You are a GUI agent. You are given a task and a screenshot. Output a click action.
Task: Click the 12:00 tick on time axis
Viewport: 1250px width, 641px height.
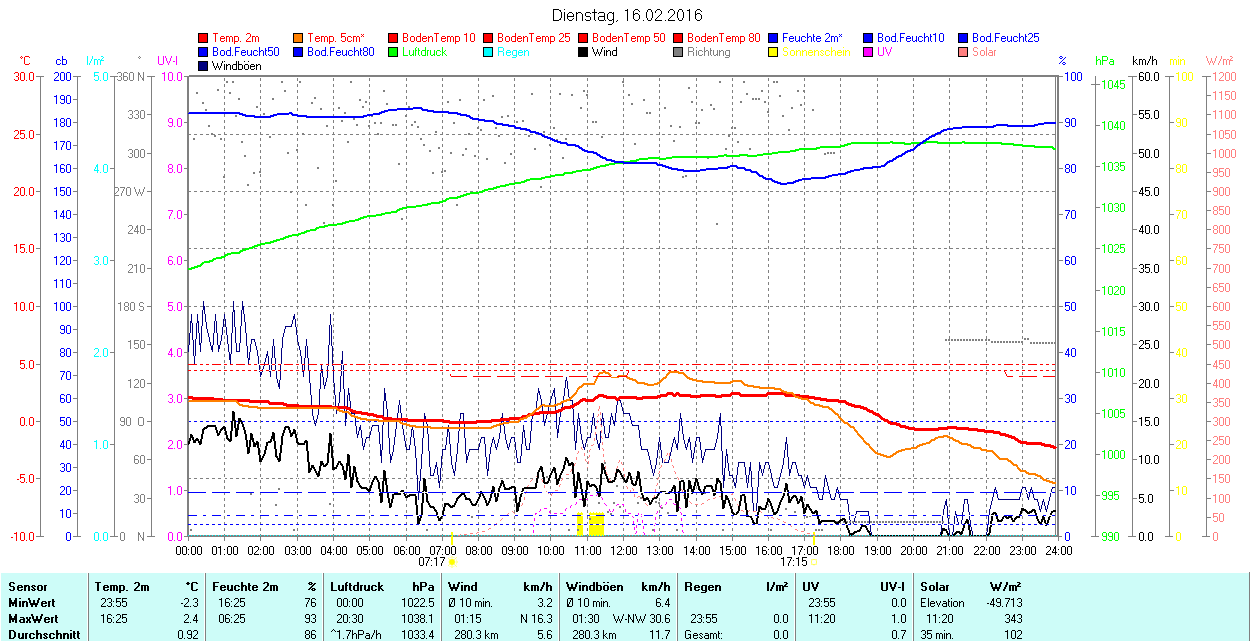point(624,550)
